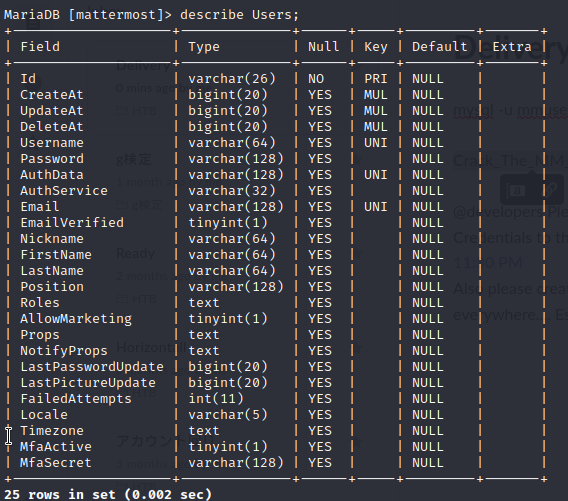
Task: Click the 'int(11)' type value
Action: tap(216, 398)
